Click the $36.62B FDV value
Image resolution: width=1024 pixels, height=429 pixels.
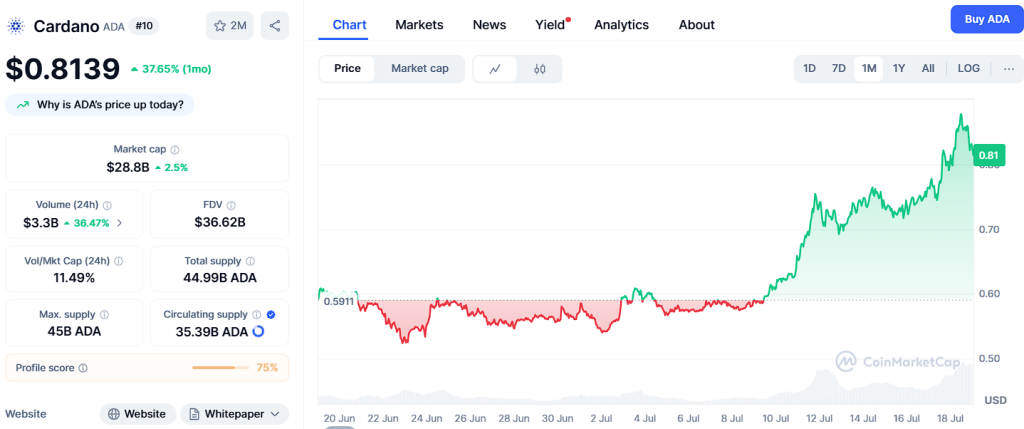click(219, 222)
